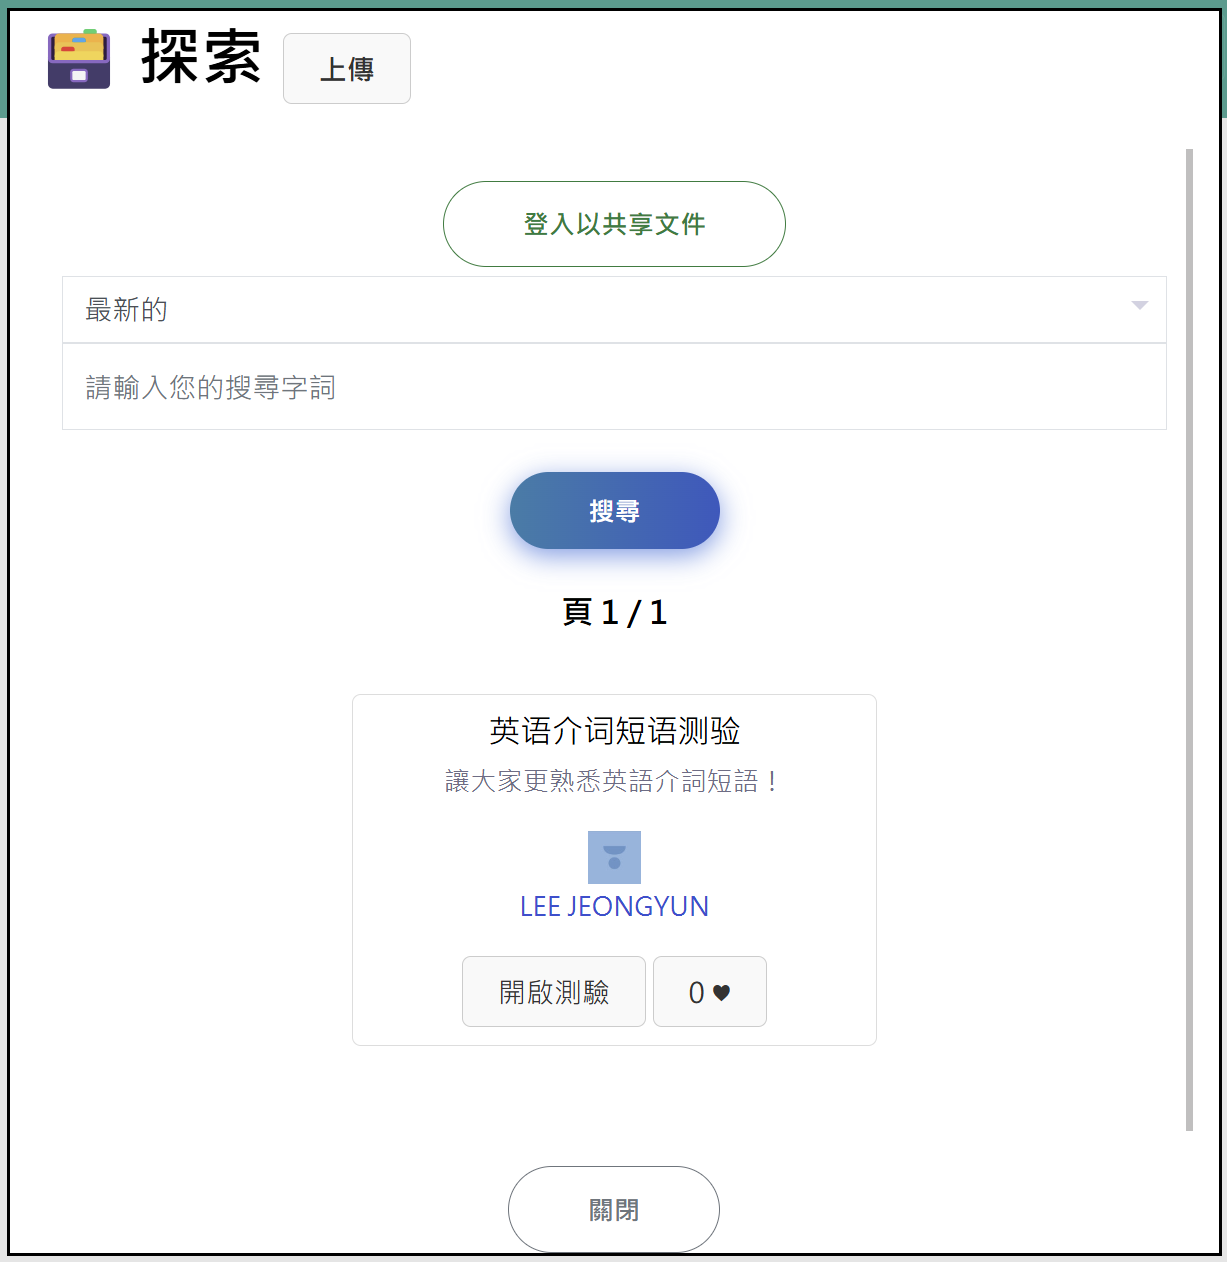Click the 登入以共享文件 login button

(x=614, y=224)
